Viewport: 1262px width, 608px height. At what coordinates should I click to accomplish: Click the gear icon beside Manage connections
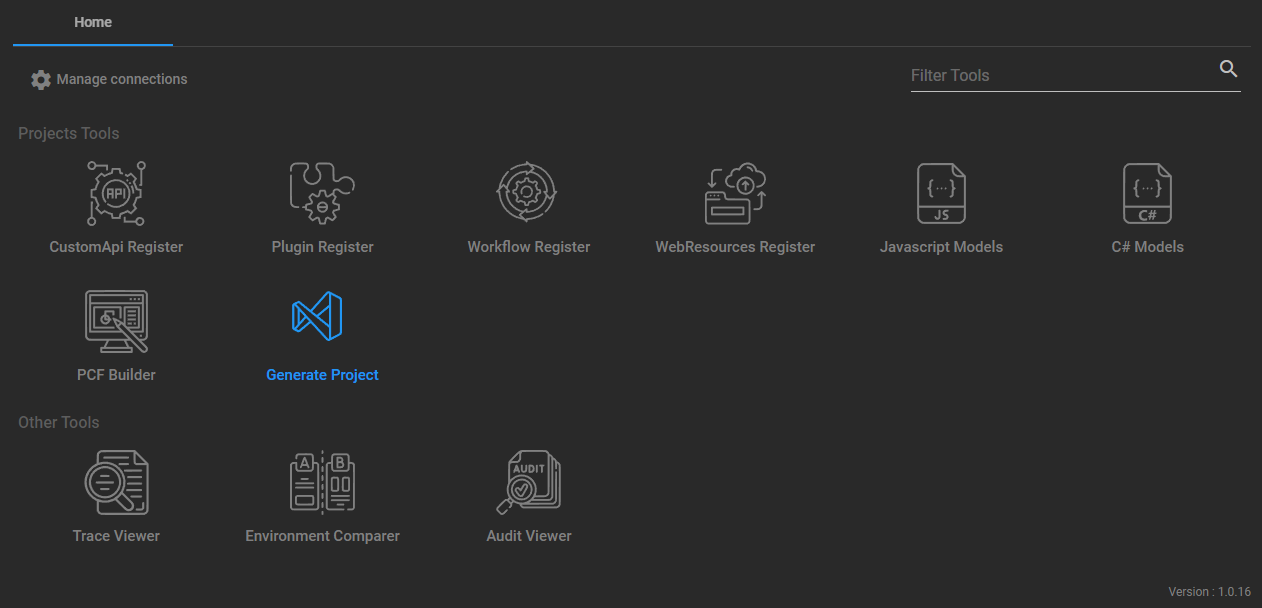pyautogui.click(x=41, y=80)
